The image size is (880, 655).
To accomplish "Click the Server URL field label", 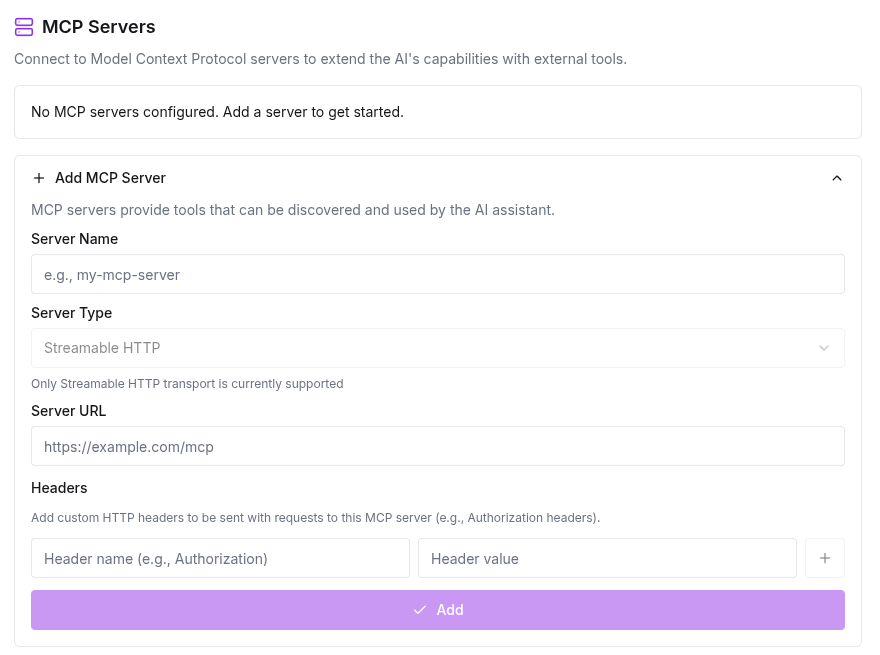I will pyautogui.click(x=69, y=411).
